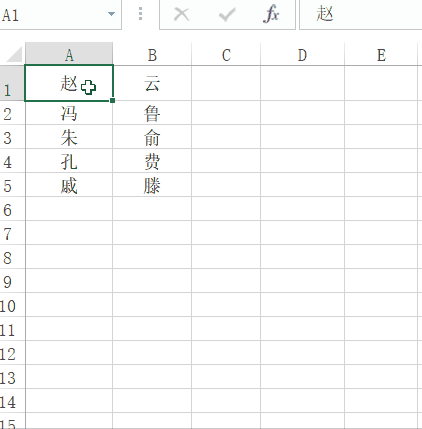
Task: Select row 12 header
Action: (12, 353)
